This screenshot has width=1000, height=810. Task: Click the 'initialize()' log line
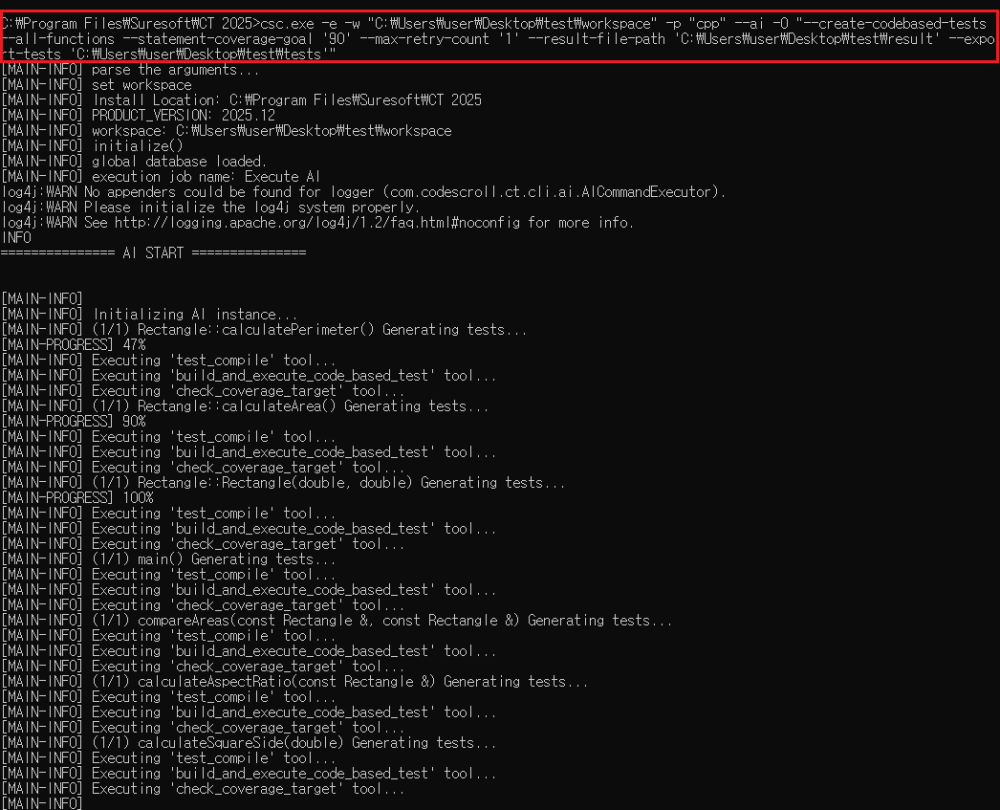click(92, 147)
